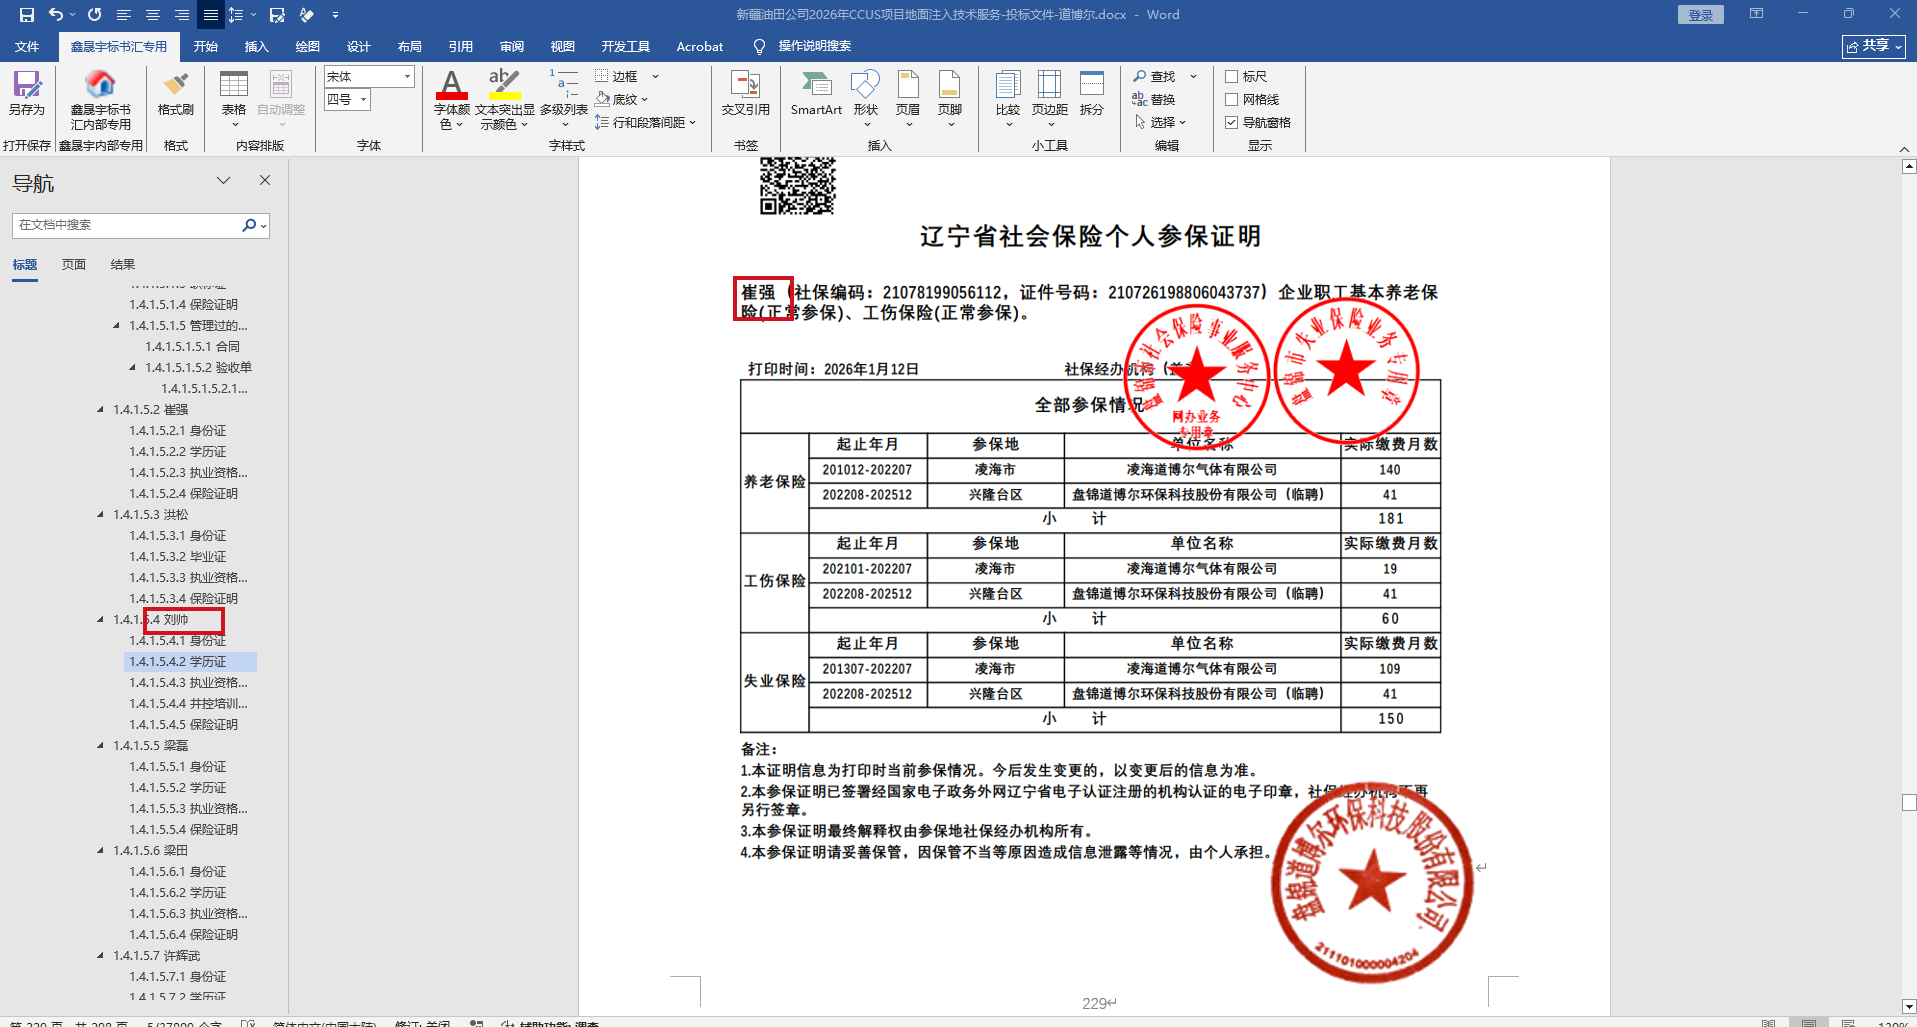The width and height of the screenshot is (1917, 1027).
Task: Open the 页边距 margins tool
Action: tap(1050, 98)
